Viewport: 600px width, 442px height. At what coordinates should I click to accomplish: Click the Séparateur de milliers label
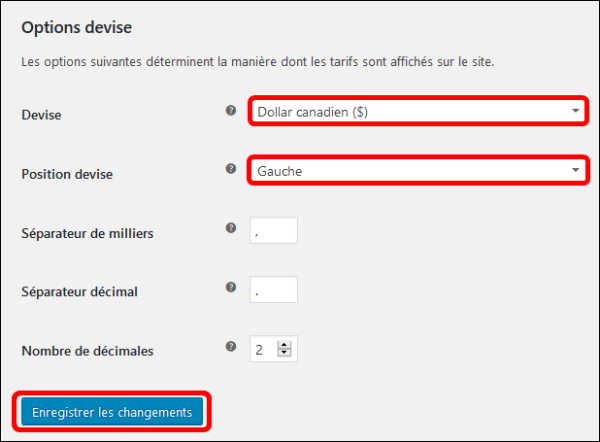[x=87, y=233]
